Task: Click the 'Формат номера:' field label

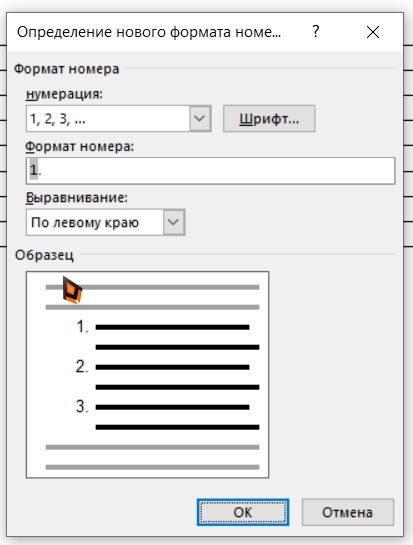Action: (80, 146)
